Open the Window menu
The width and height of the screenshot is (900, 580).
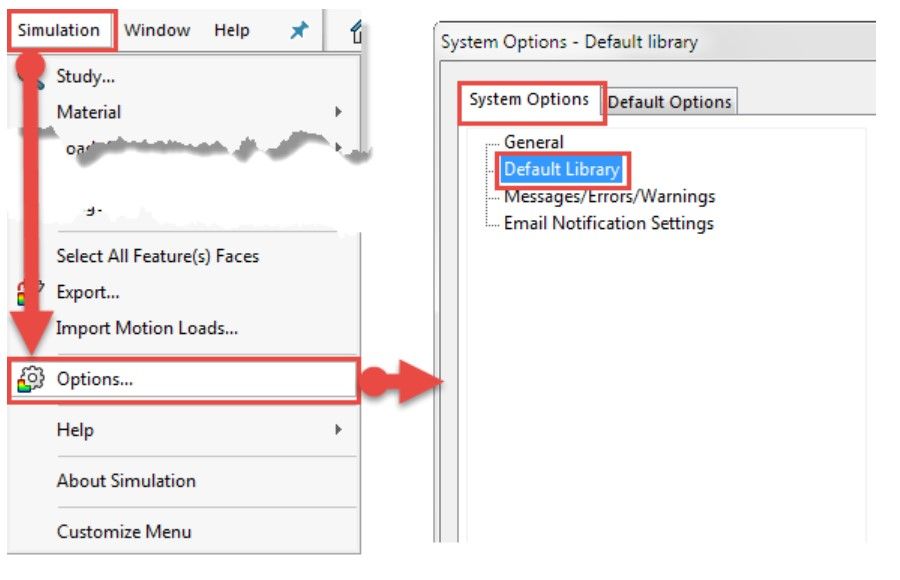pyautogui.click(x=157, y=30)
